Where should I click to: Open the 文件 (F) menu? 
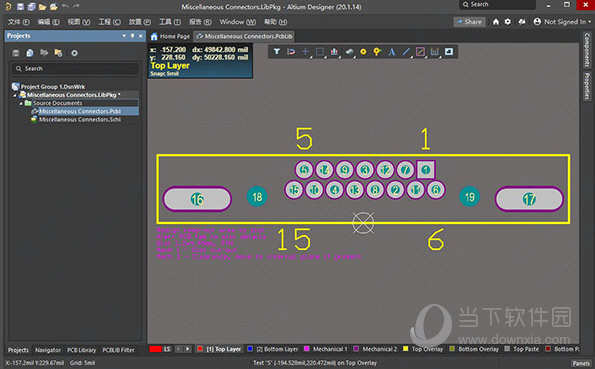coord(18,22)
